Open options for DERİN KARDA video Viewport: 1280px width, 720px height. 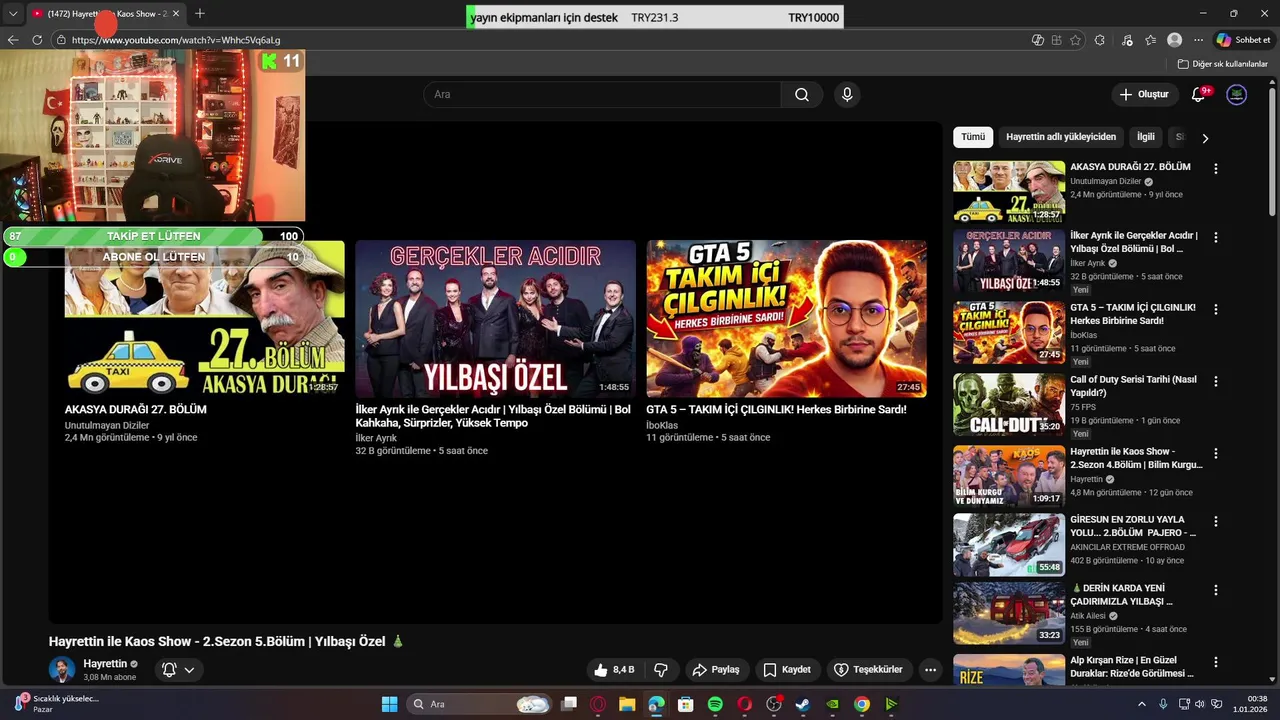[1216, 590]
